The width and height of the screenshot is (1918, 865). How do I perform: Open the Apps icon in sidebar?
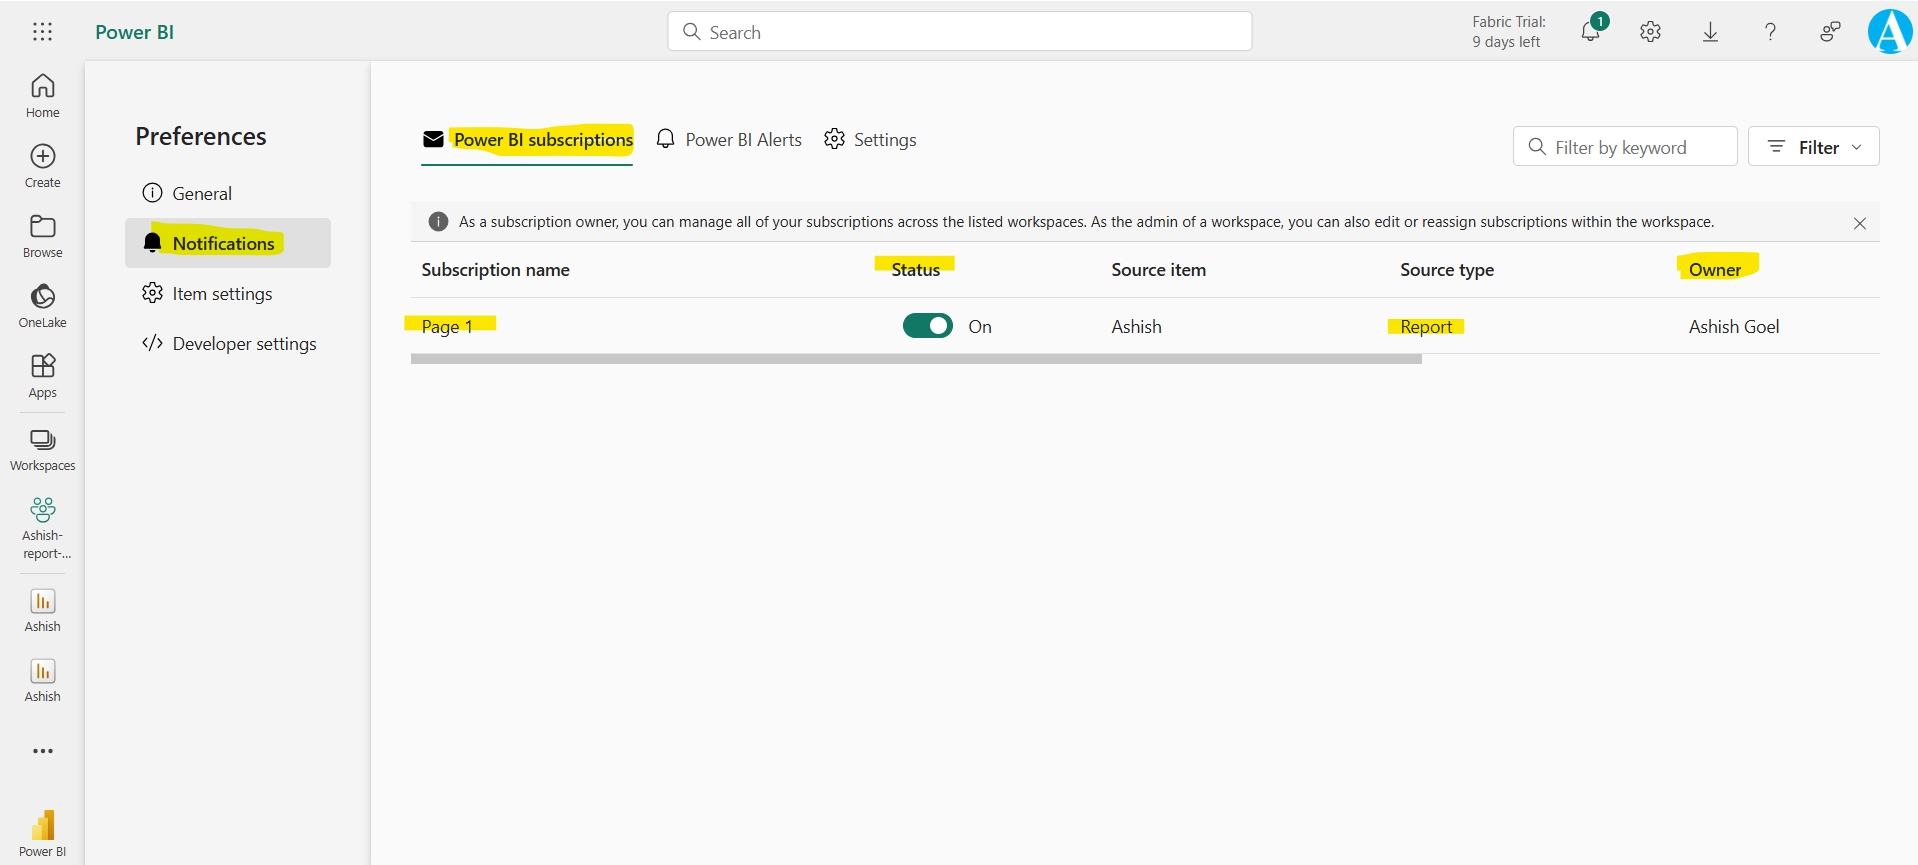click(x=42, y=375)
